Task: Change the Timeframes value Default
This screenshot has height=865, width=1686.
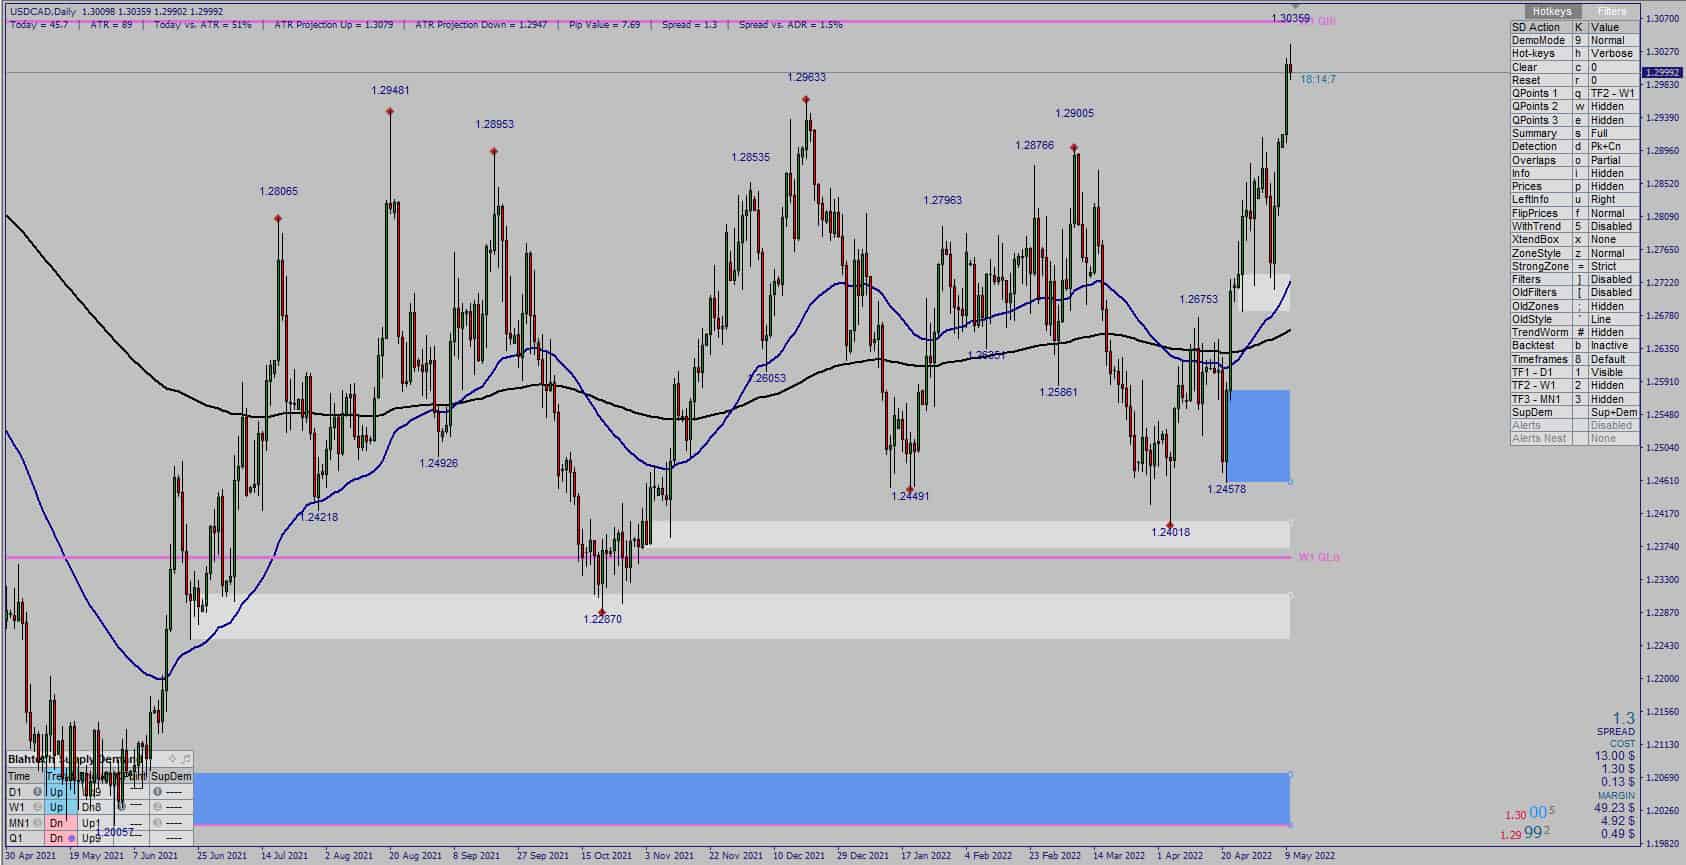Action: pyautogui.click(x=1612, y=359)
